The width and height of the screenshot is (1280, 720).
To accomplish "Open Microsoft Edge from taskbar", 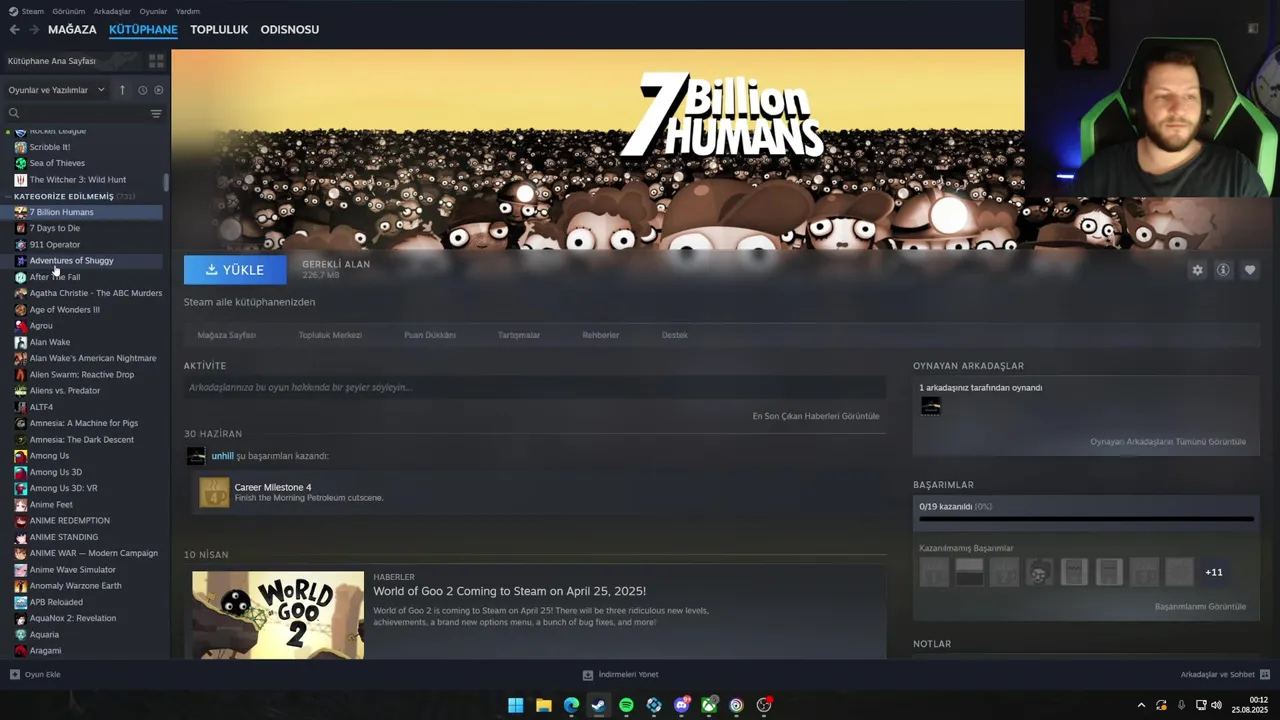I will (571, 705).
